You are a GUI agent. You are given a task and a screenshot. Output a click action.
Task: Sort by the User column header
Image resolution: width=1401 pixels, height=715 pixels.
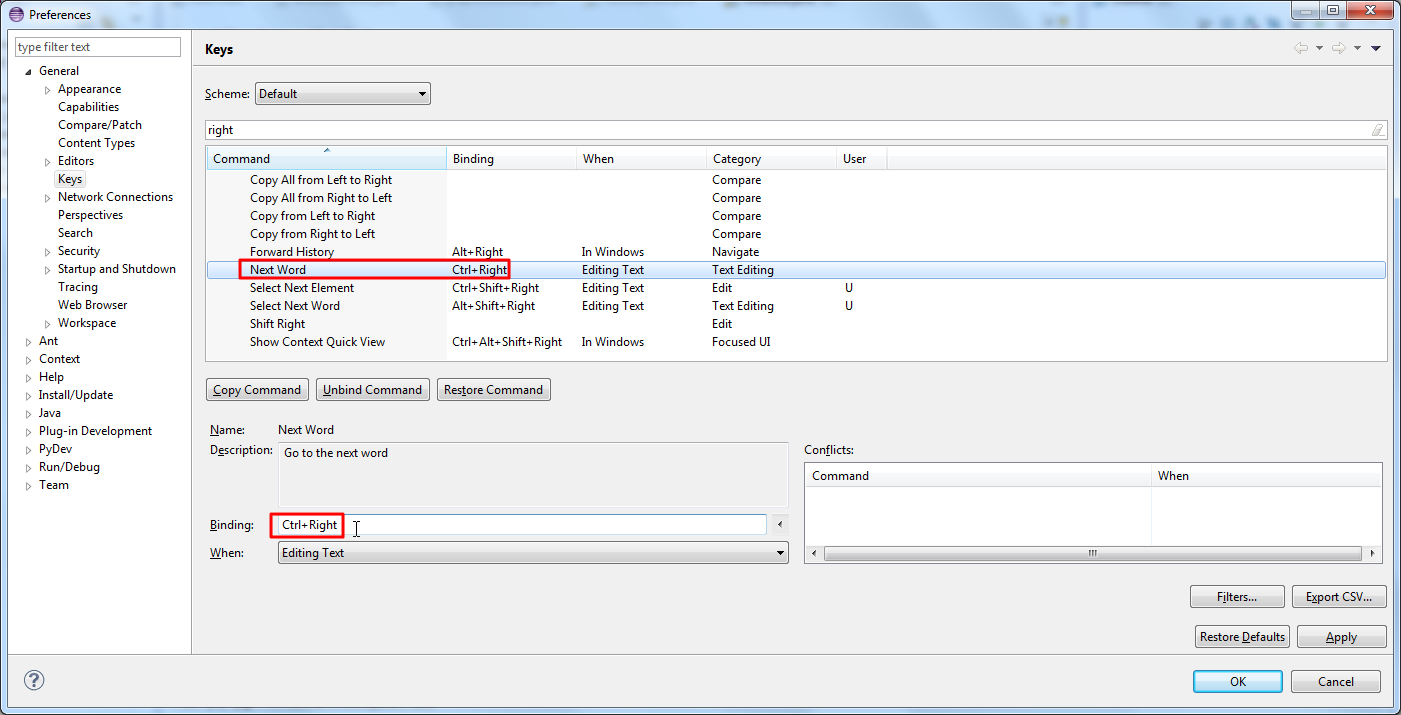(x=861, y=159)
